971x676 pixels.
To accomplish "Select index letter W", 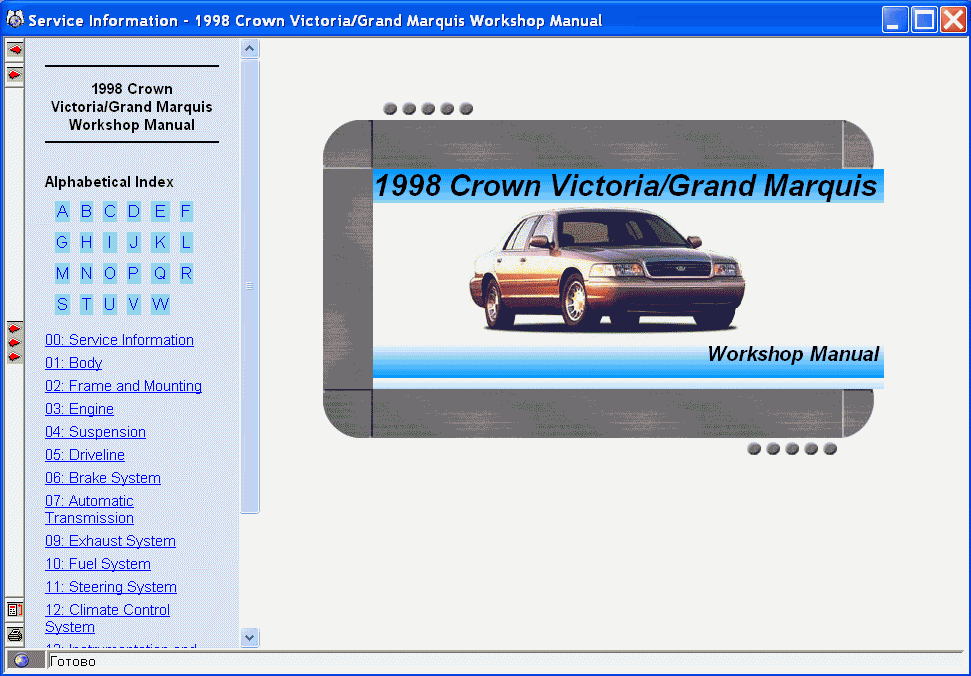I will (x=160, y=304).
